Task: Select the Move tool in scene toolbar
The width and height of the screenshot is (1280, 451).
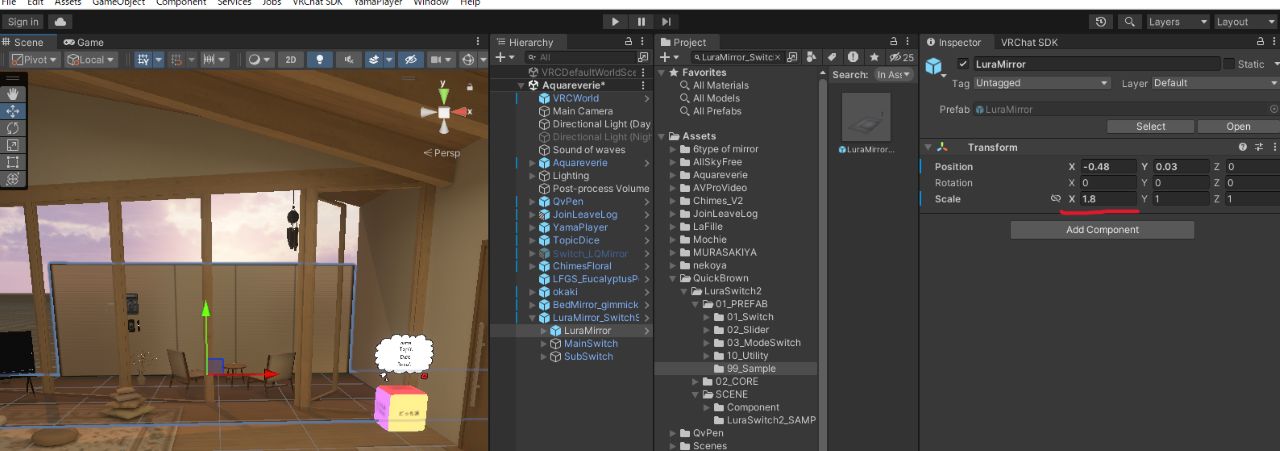Action: click(13, 111)
